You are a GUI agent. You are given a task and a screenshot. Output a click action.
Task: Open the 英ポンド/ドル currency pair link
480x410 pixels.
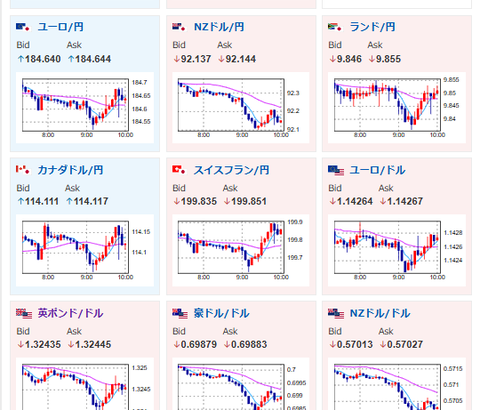[x=70, y=313]
